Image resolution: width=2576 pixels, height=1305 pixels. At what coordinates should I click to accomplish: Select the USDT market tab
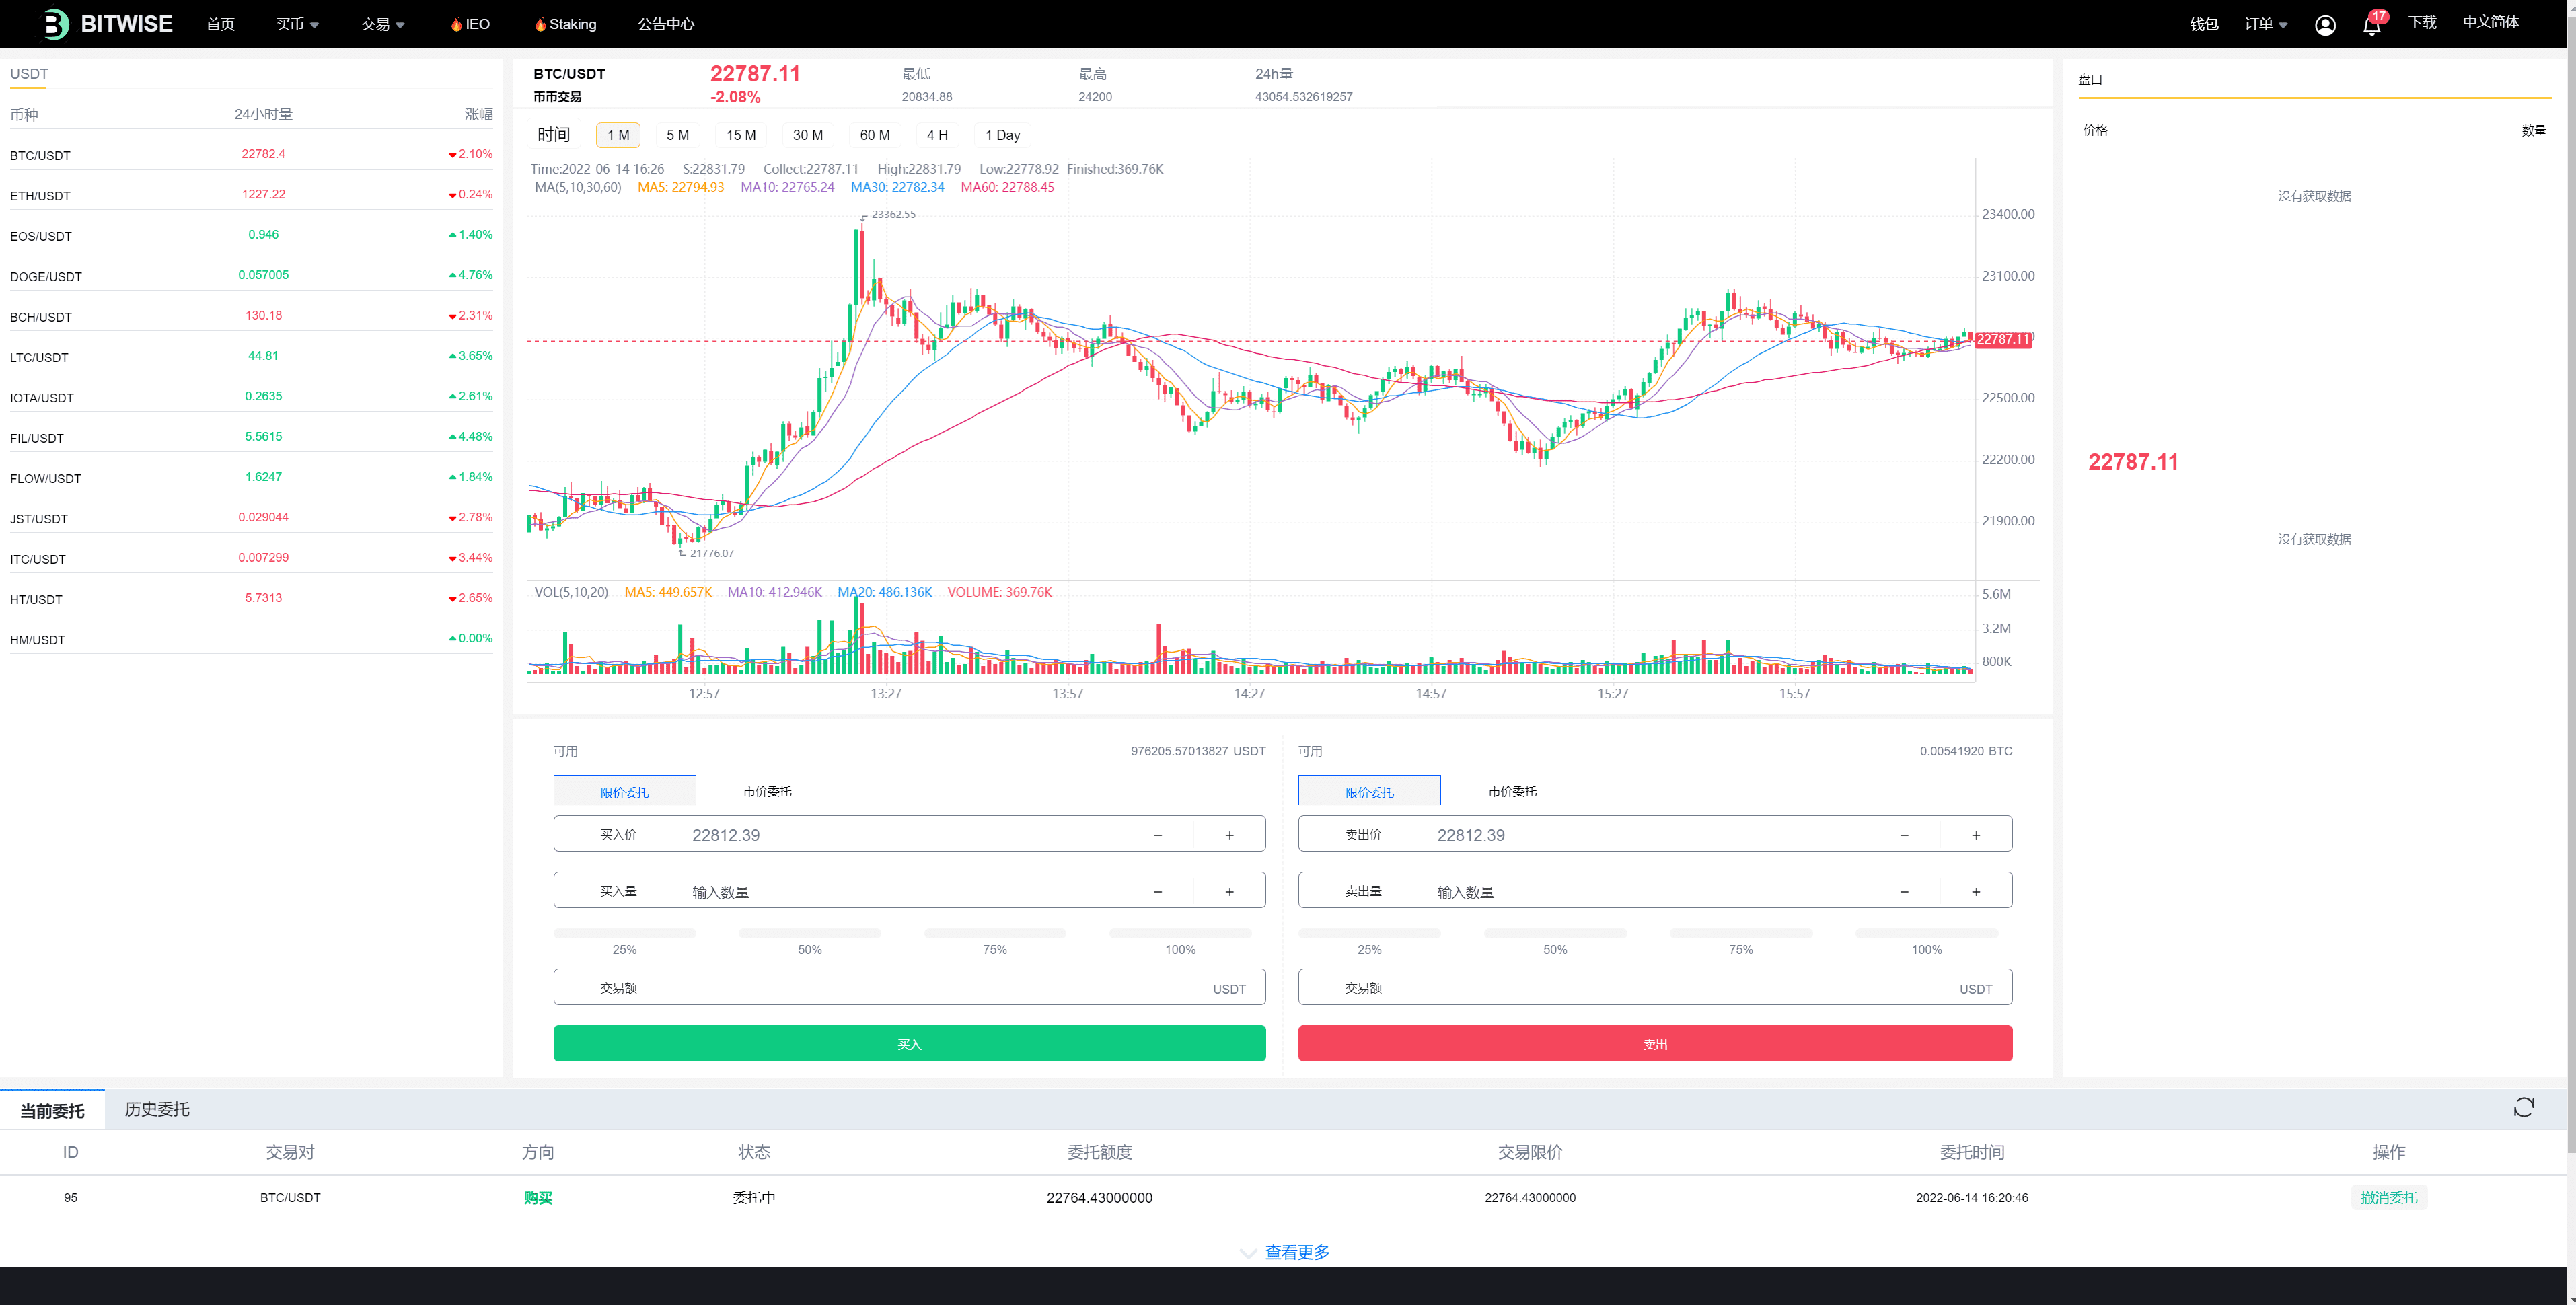[x=29, y=74]
